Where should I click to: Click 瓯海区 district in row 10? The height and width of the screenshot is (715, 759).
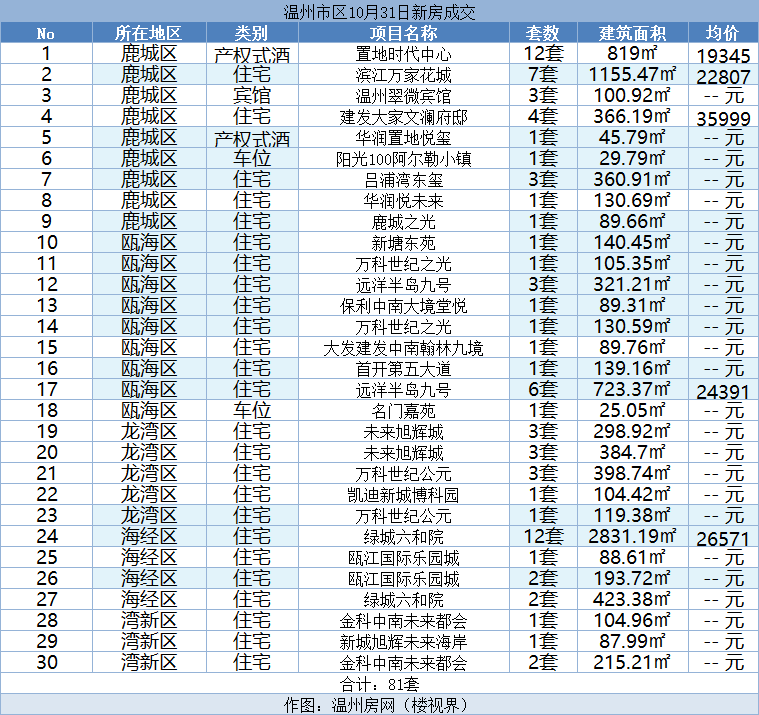pos(149,243)
